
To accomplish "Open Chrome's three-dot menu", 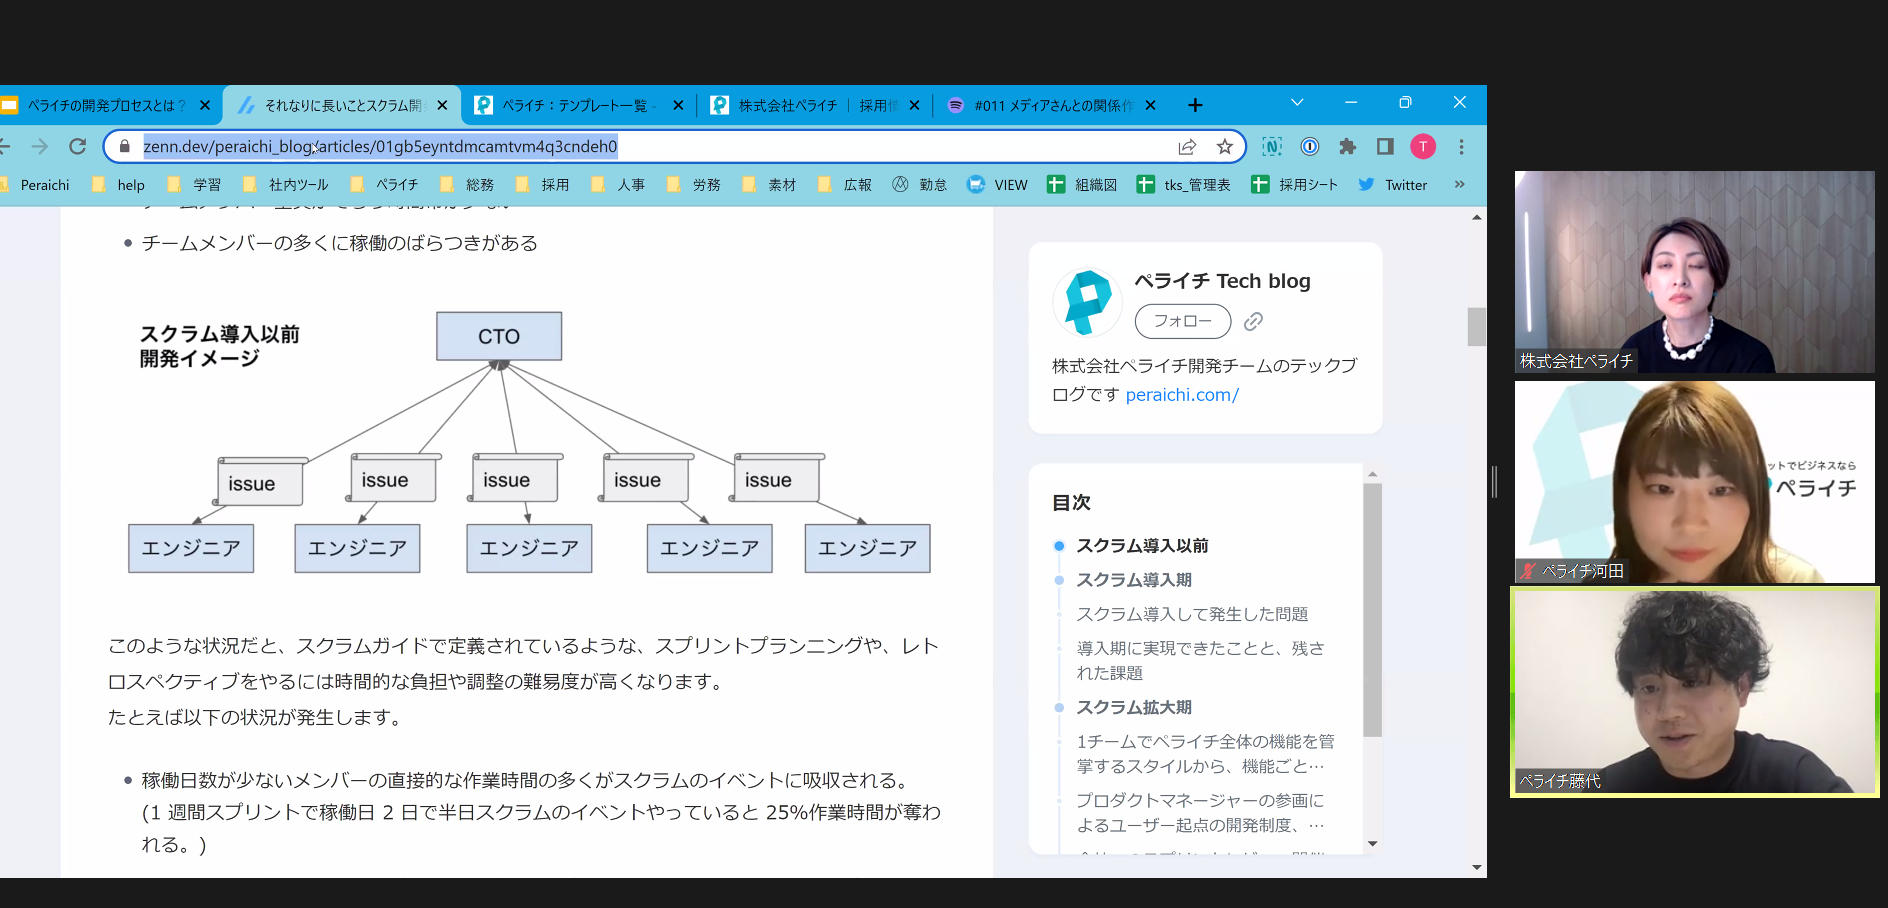I will click(x=1461, y=147).
